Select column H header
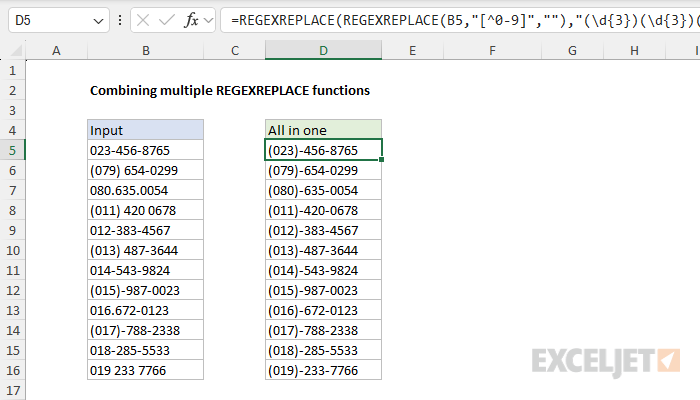This screenshot has width=700, height=400. [634, 50]
